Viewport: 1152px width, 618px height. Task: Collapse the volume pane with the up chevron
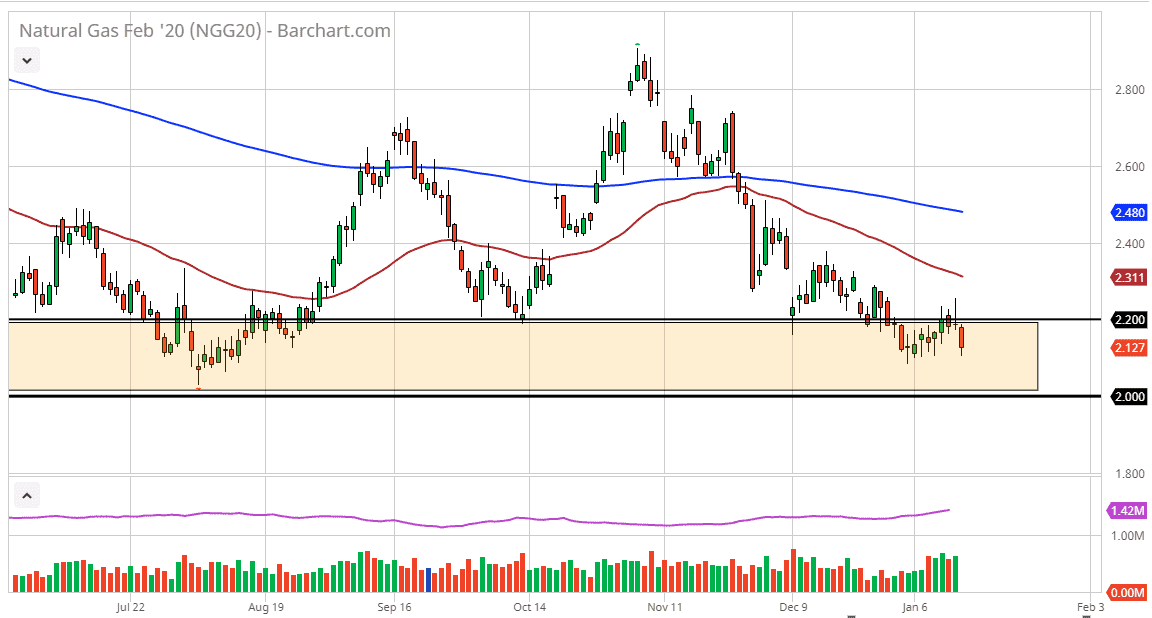[x=27, y=494]
